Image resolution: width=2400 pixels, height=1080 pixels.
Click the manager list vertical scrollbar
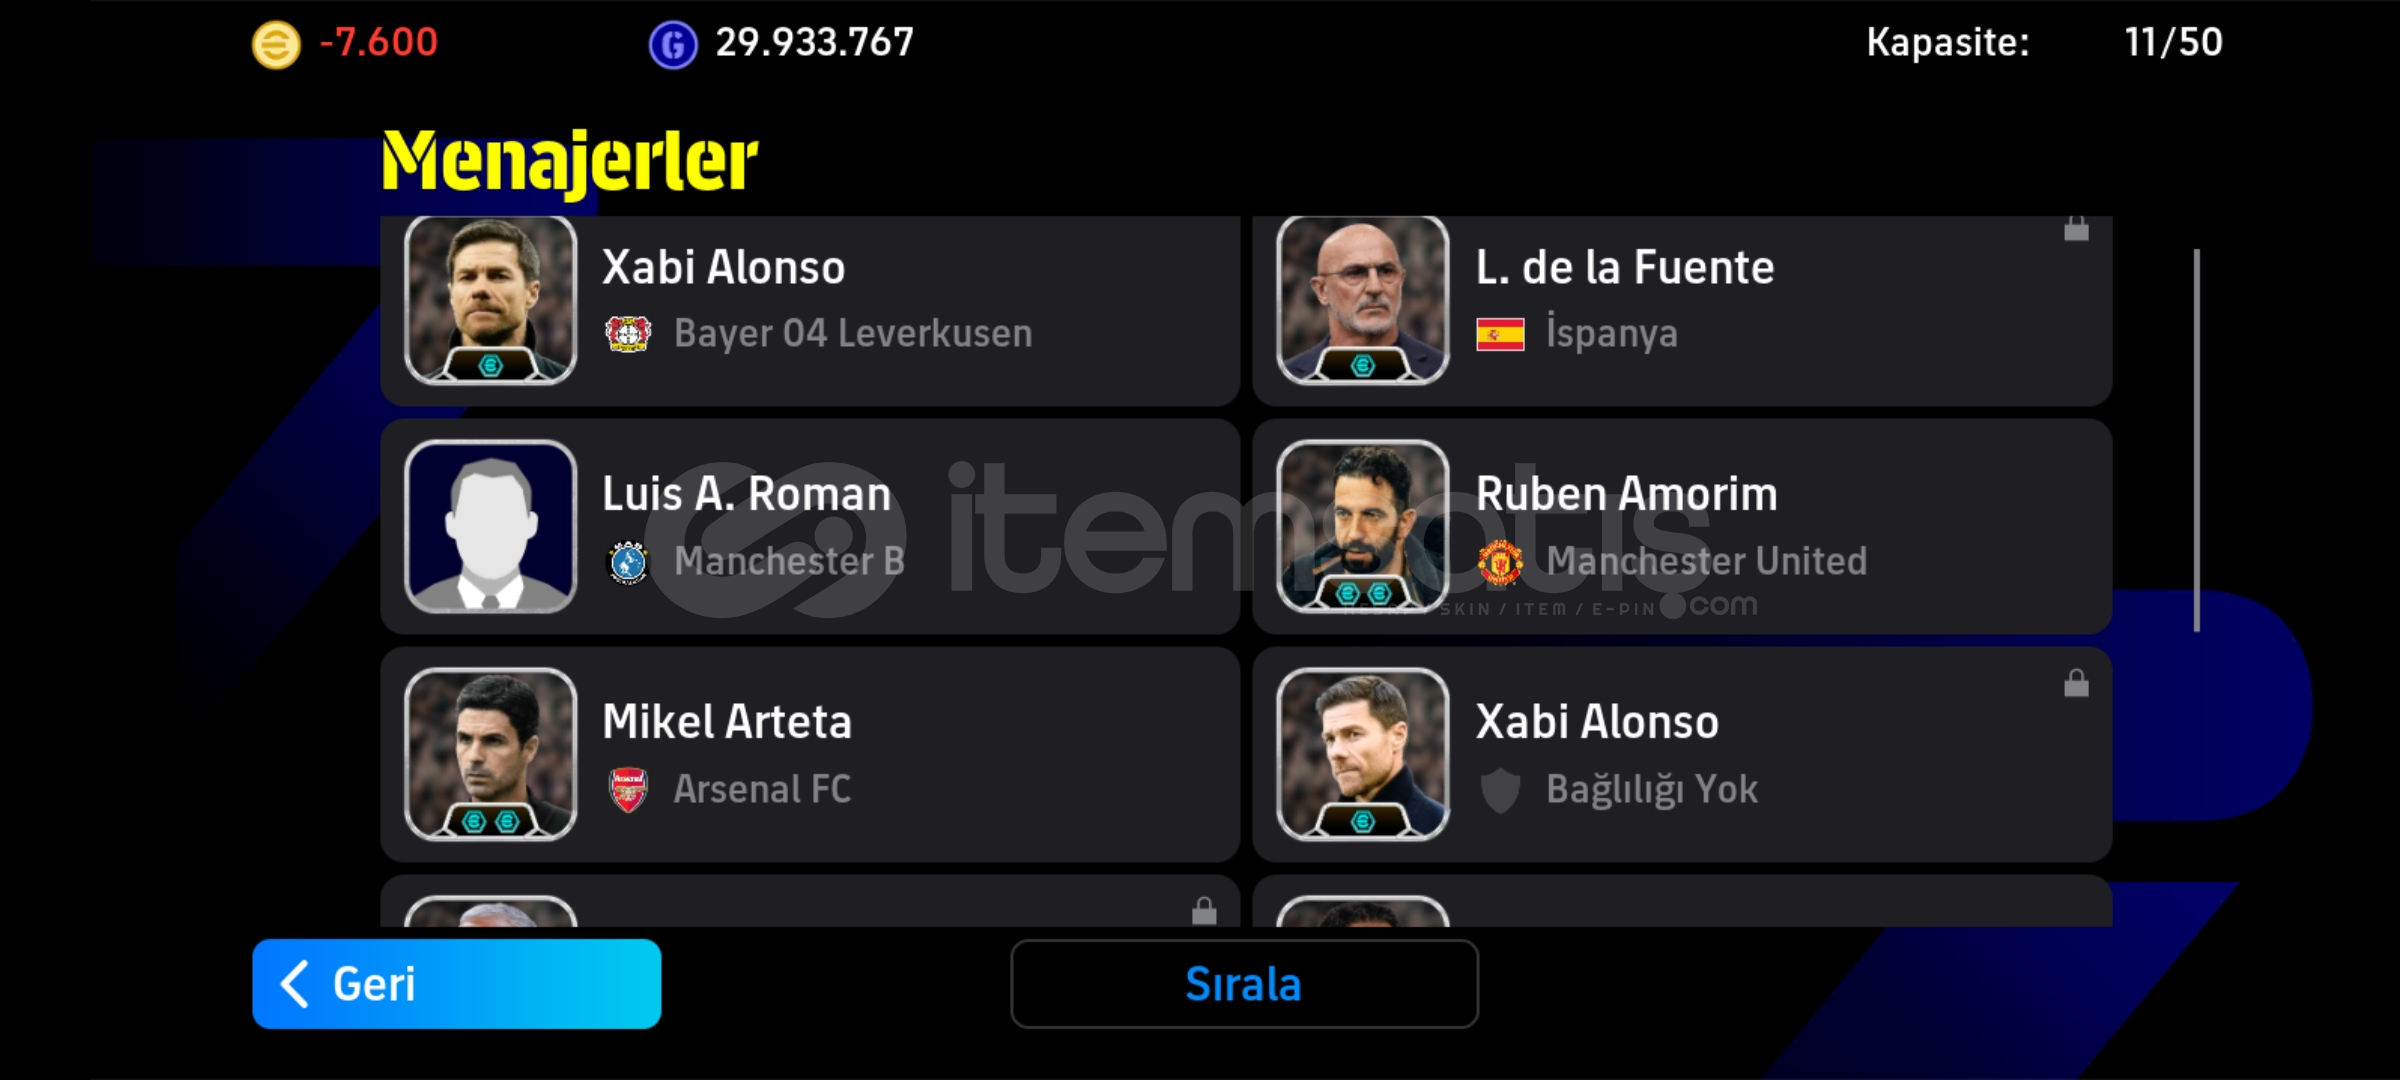2196,440
